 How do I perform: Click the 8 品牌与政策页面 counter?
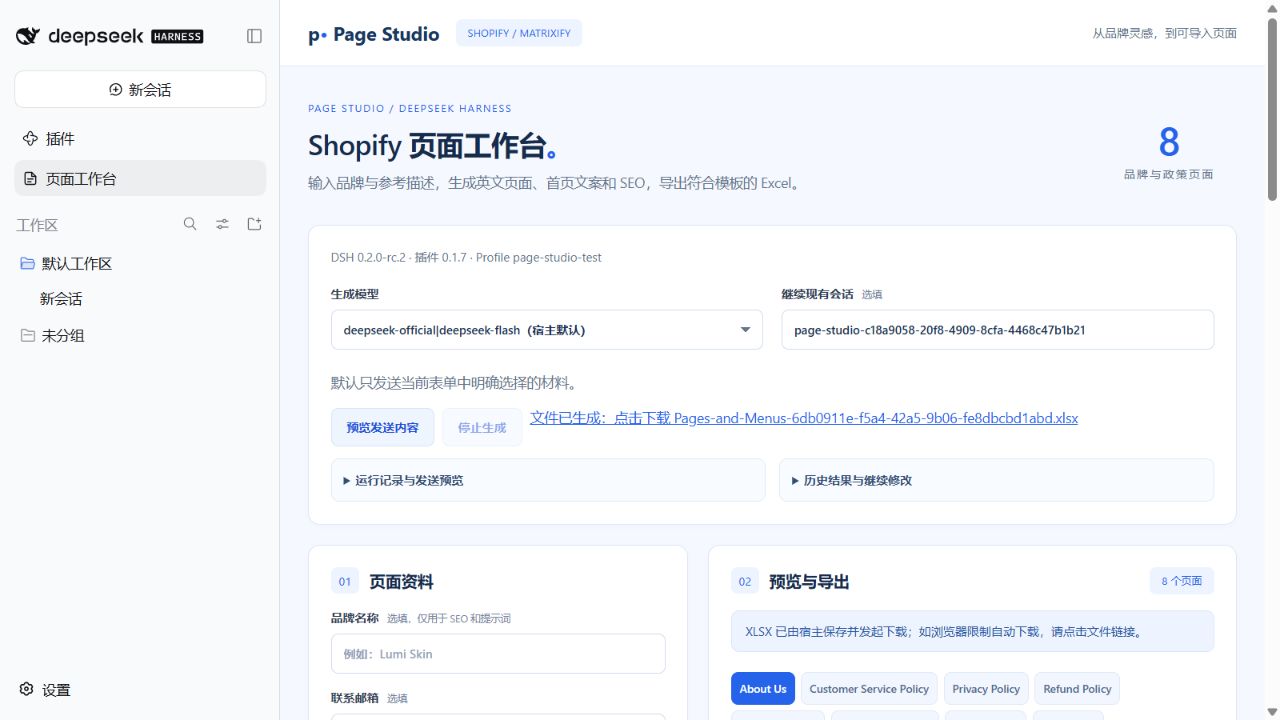[1168, 153]
